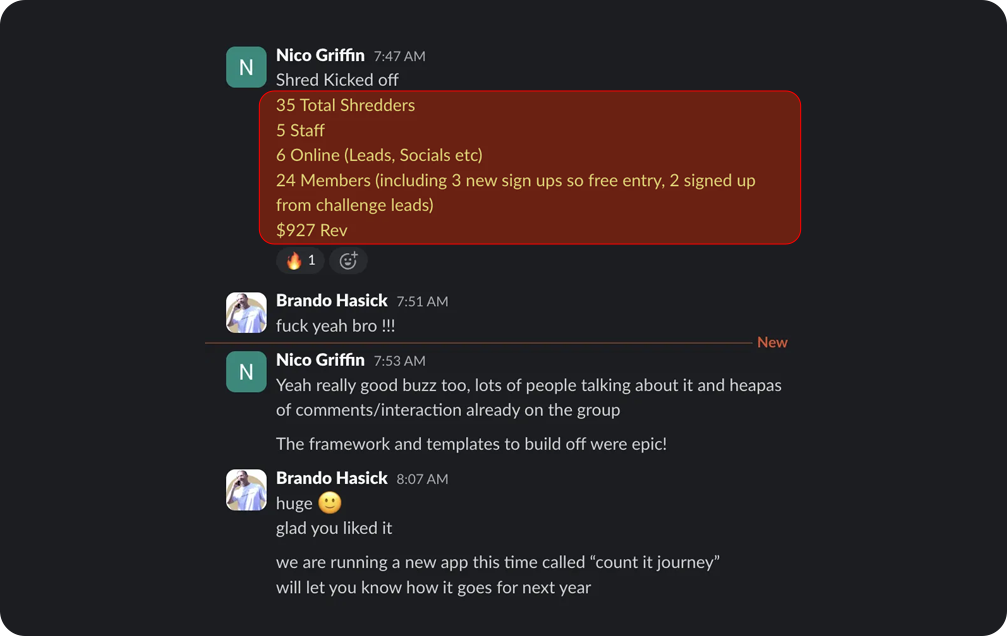
Task: Click Nico Griffin's avatar on the 7:47 AM message
Action: [246, 67]
